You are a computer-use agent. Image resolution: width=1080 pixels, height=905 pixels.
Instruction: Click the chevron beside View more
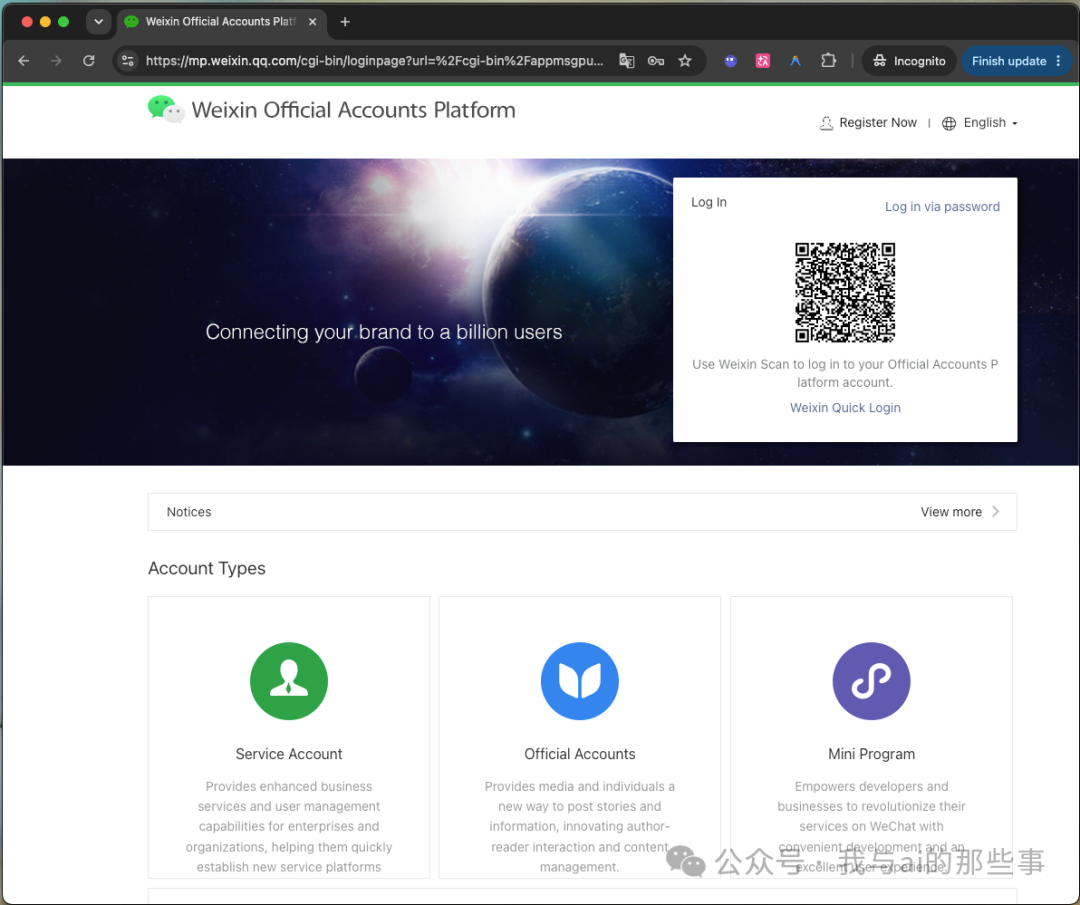(995, 512)
